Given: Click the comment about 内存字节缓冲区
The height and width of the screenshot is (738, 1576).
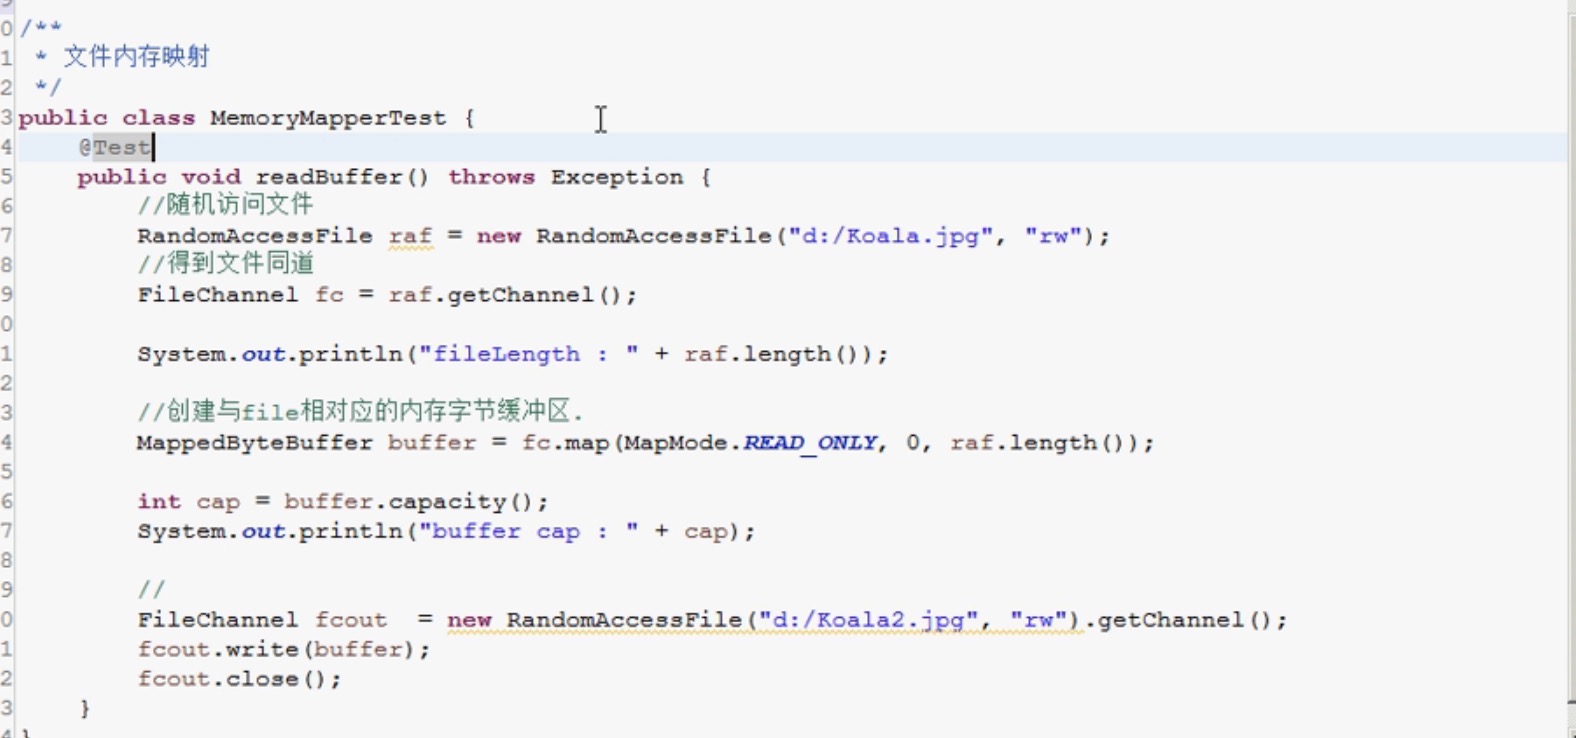Looking at the screenshot, I should (x=360, y=411).
